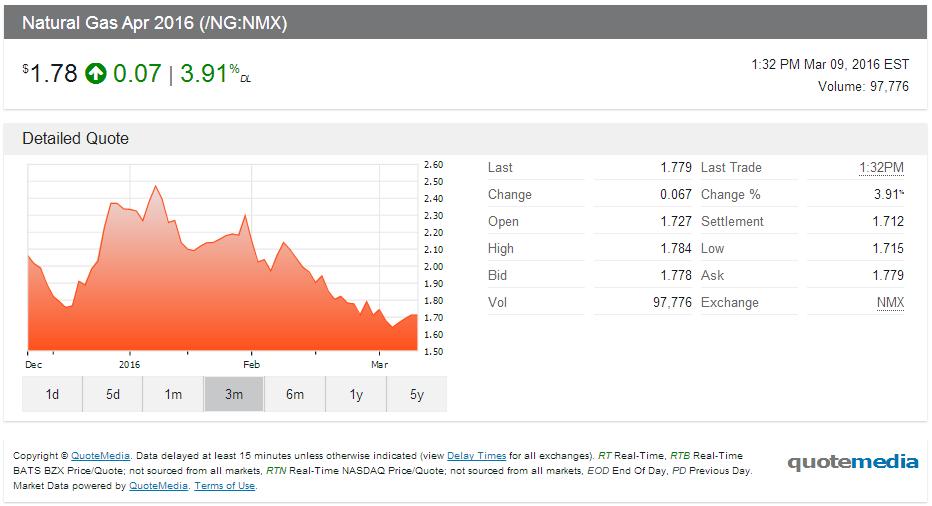
Task: Open the Terms of Use link
Action: pyautogui.click(x=225, y=486)
